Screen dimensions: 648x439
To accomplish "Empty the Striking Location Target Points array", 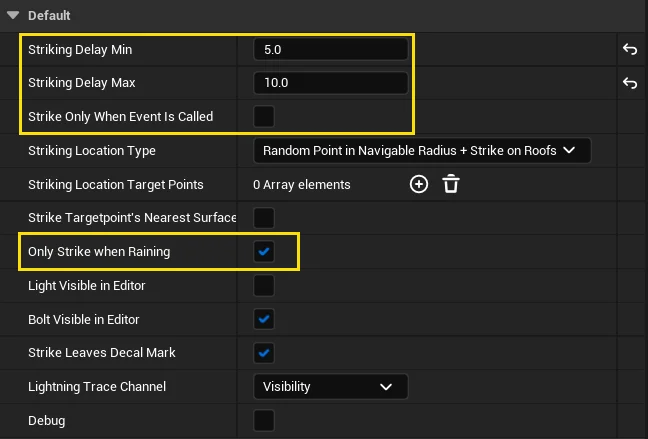I will (451, 184).
